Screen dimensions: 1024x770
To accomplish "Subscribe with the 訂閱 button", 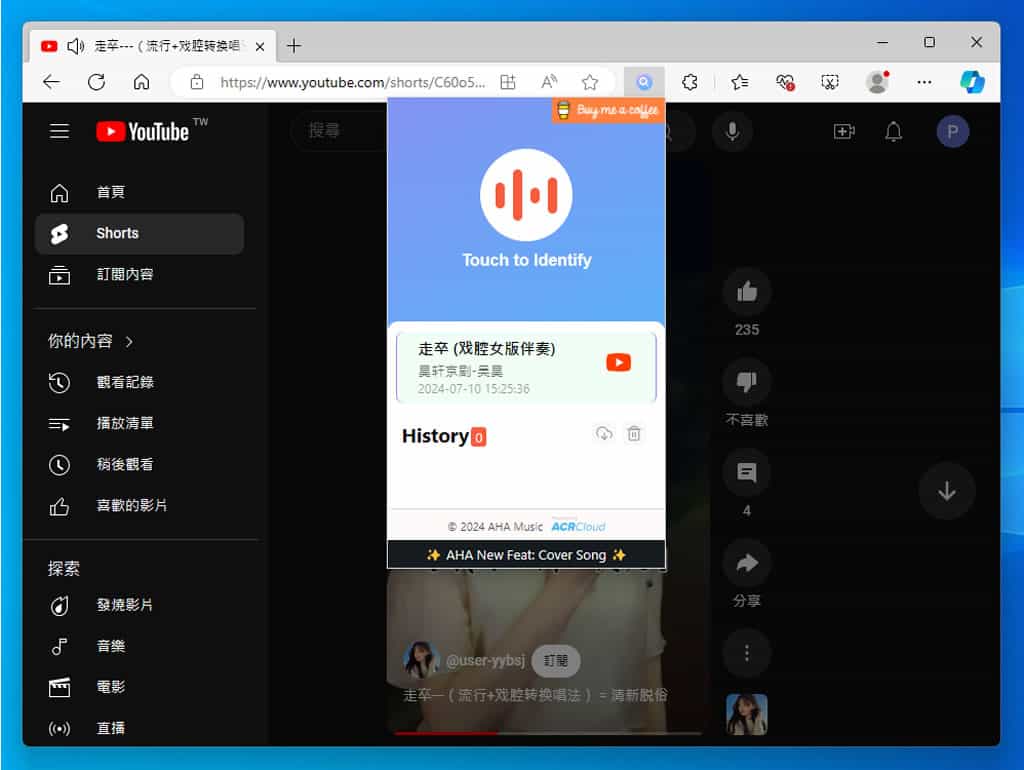I will [x=556, y=660].
